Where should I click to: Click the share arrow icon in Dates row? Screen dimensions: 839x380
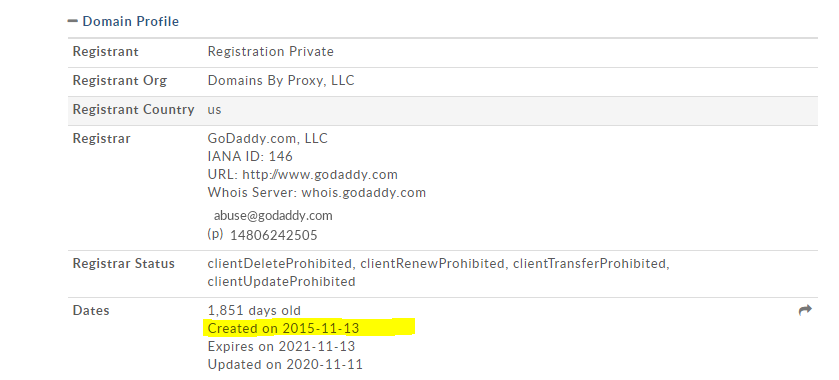pyautogui.click(x=805, y=310)
